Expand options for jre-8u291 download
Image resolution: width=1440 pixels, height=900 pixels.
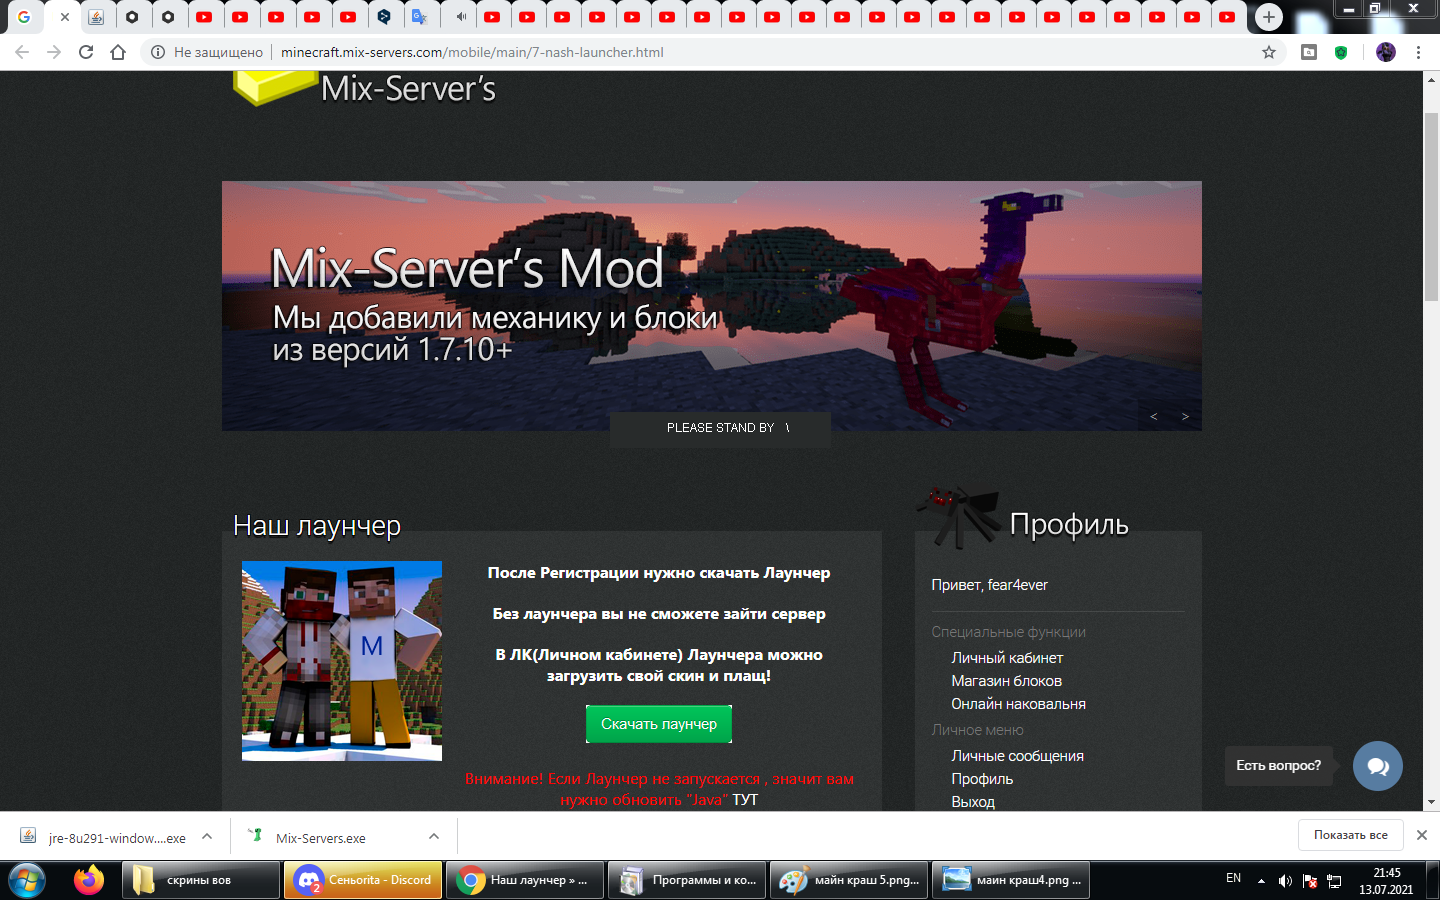pos(207,836)
